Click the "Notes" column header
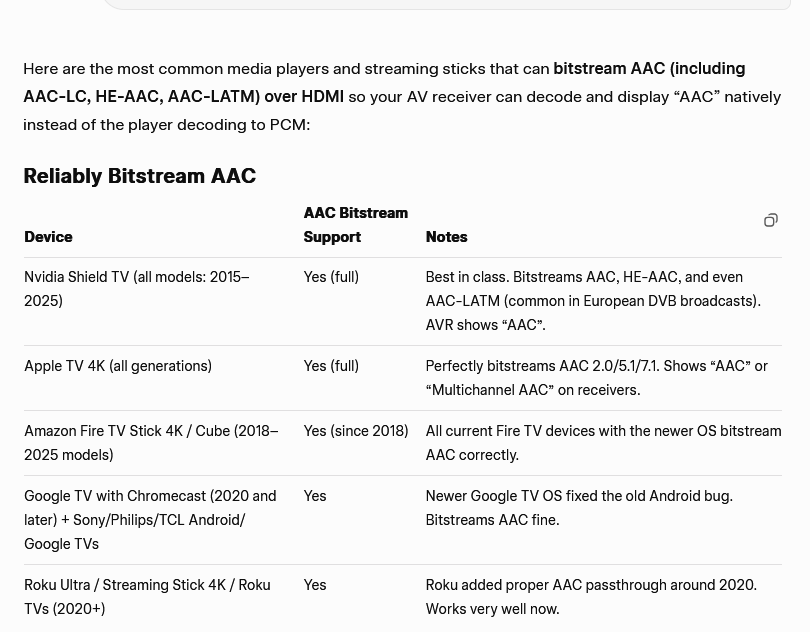810x632 pixels. pos(446,237)
